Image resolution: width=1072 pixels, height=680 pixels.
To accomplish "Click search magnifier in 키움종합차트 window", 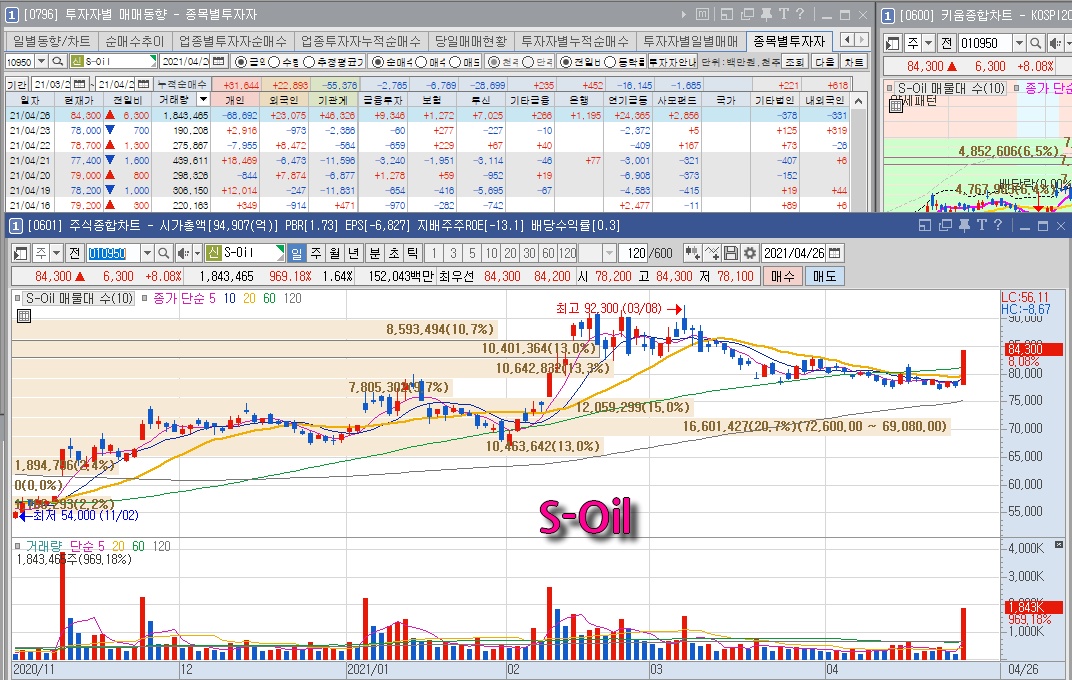I will 1036,44.
